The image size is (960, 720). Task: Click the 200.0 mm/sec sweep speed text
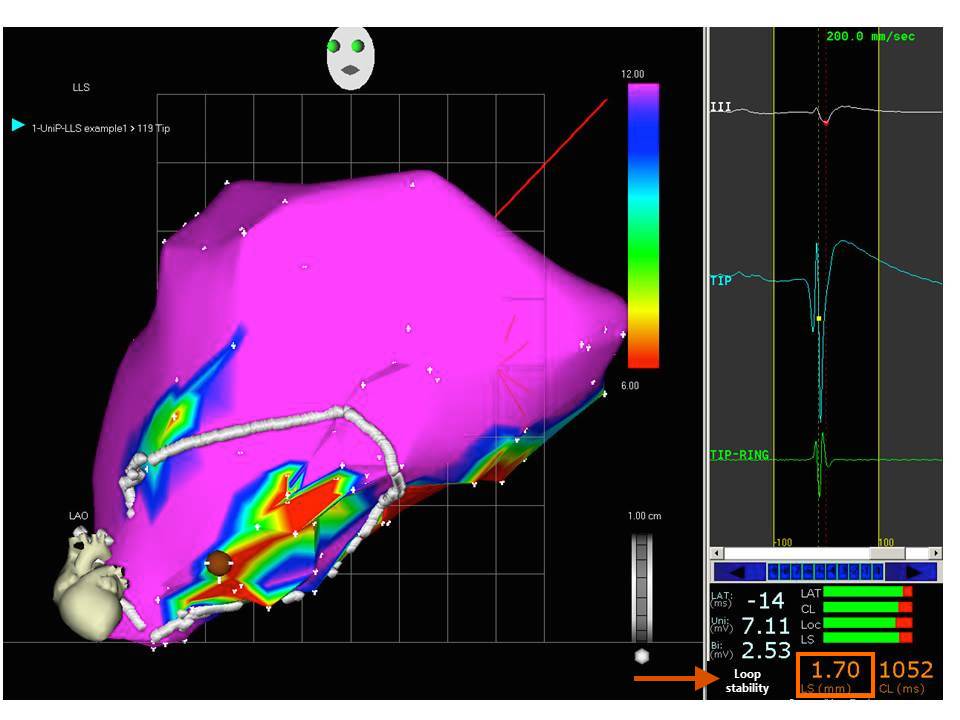[x=870, y=36]
